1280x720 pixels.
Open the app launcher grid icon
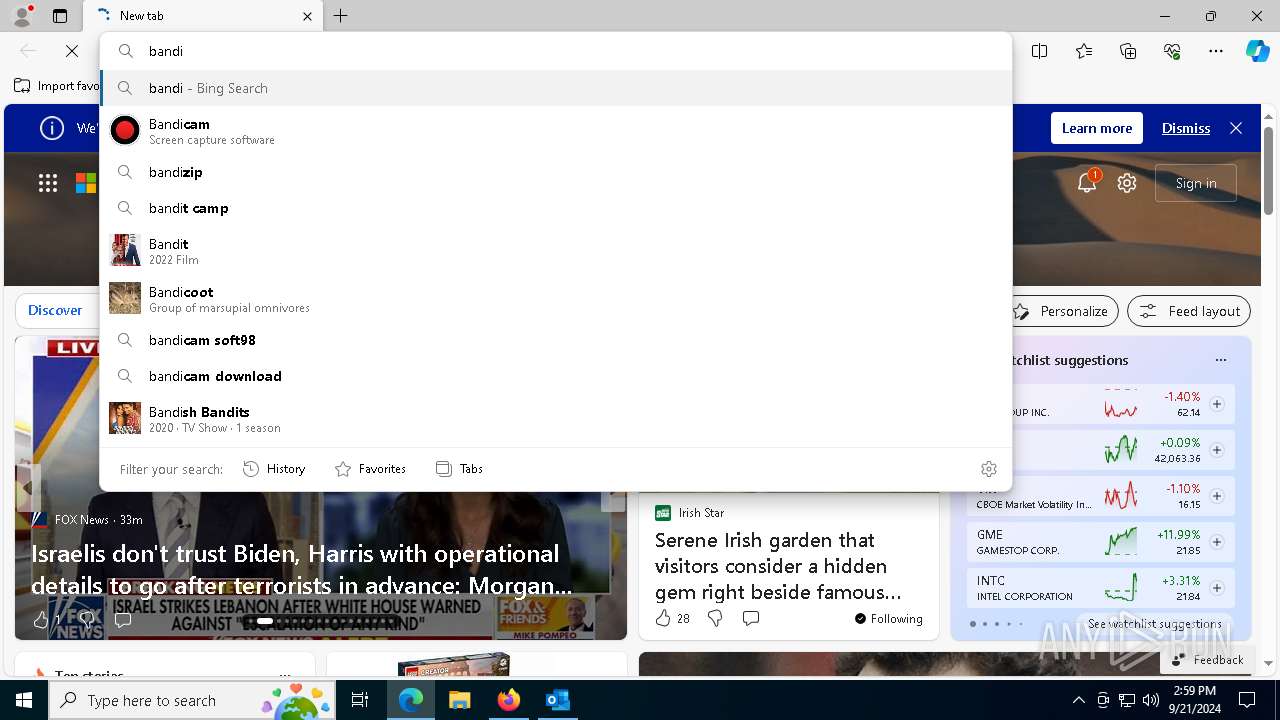pyautogui.click(x=48, y=183)
